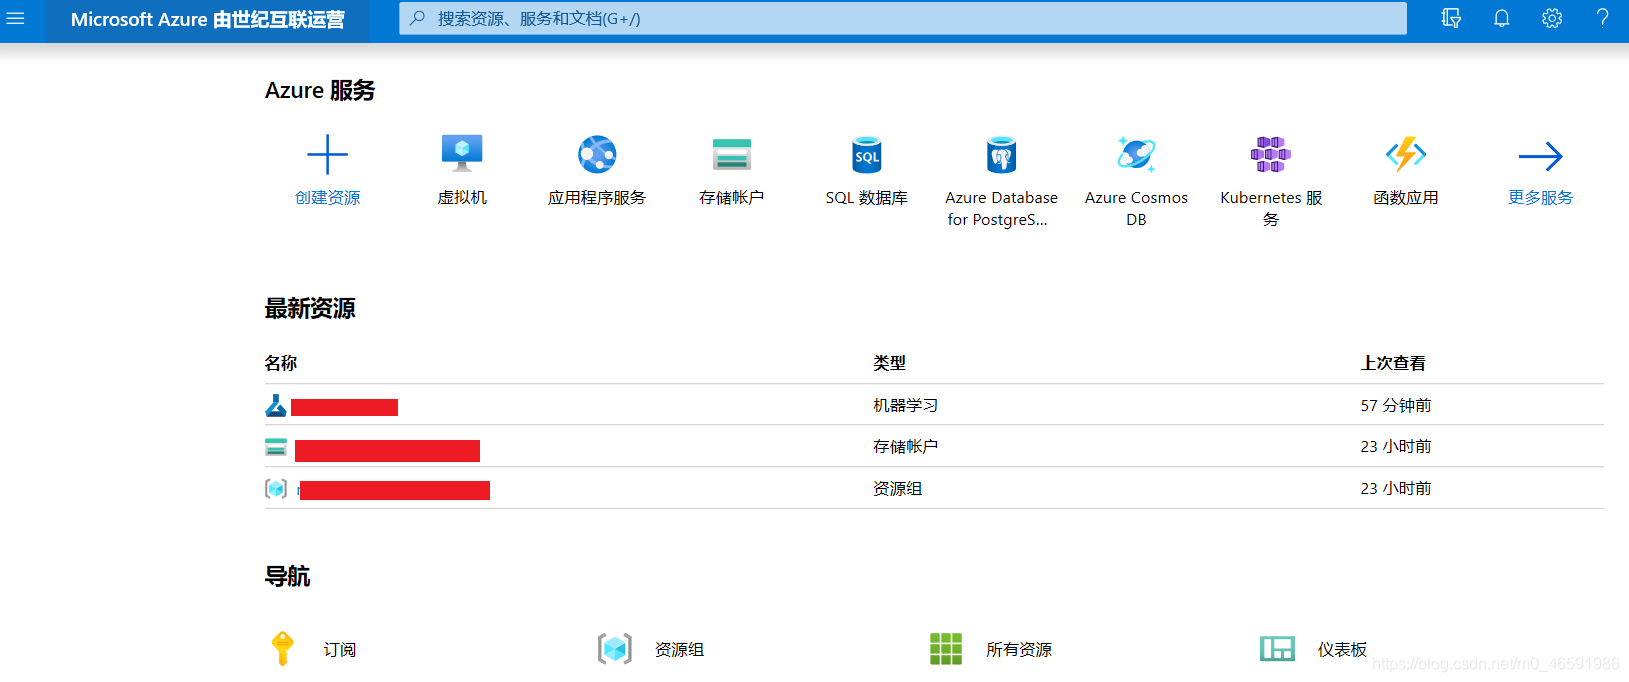This screenshot has width=1629, height=682.
Task: Open 所有资源 green grid icon
Action: 946,649
